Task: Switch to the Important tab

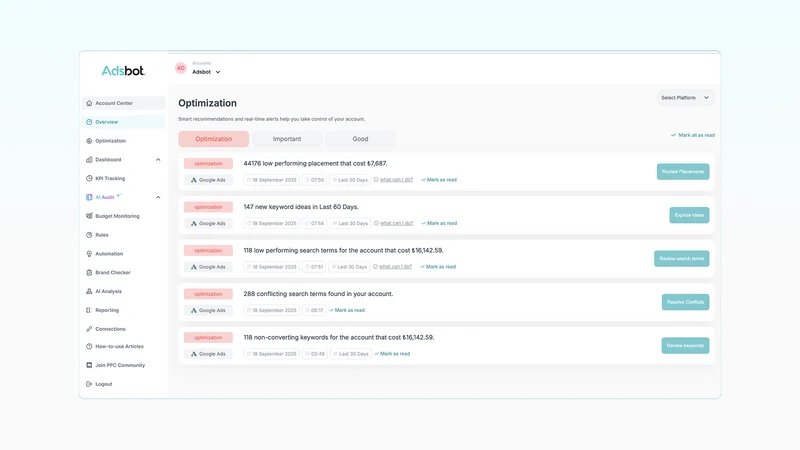Action: [x=287, y=139]
